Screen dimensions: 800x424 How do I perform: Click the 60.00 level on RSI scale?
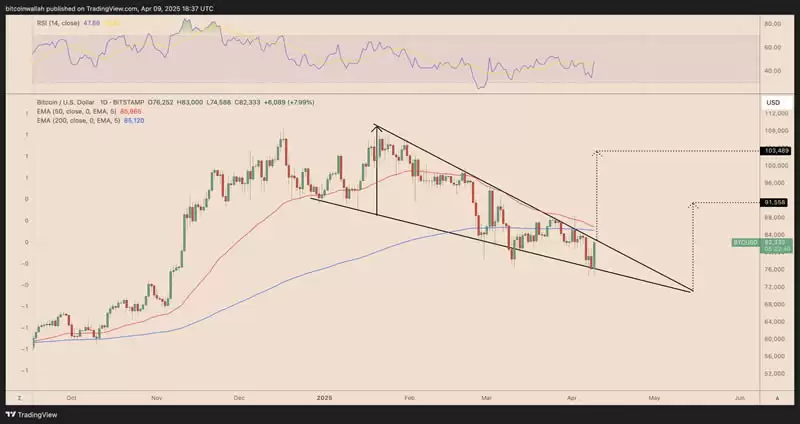[x=772, y=47]
